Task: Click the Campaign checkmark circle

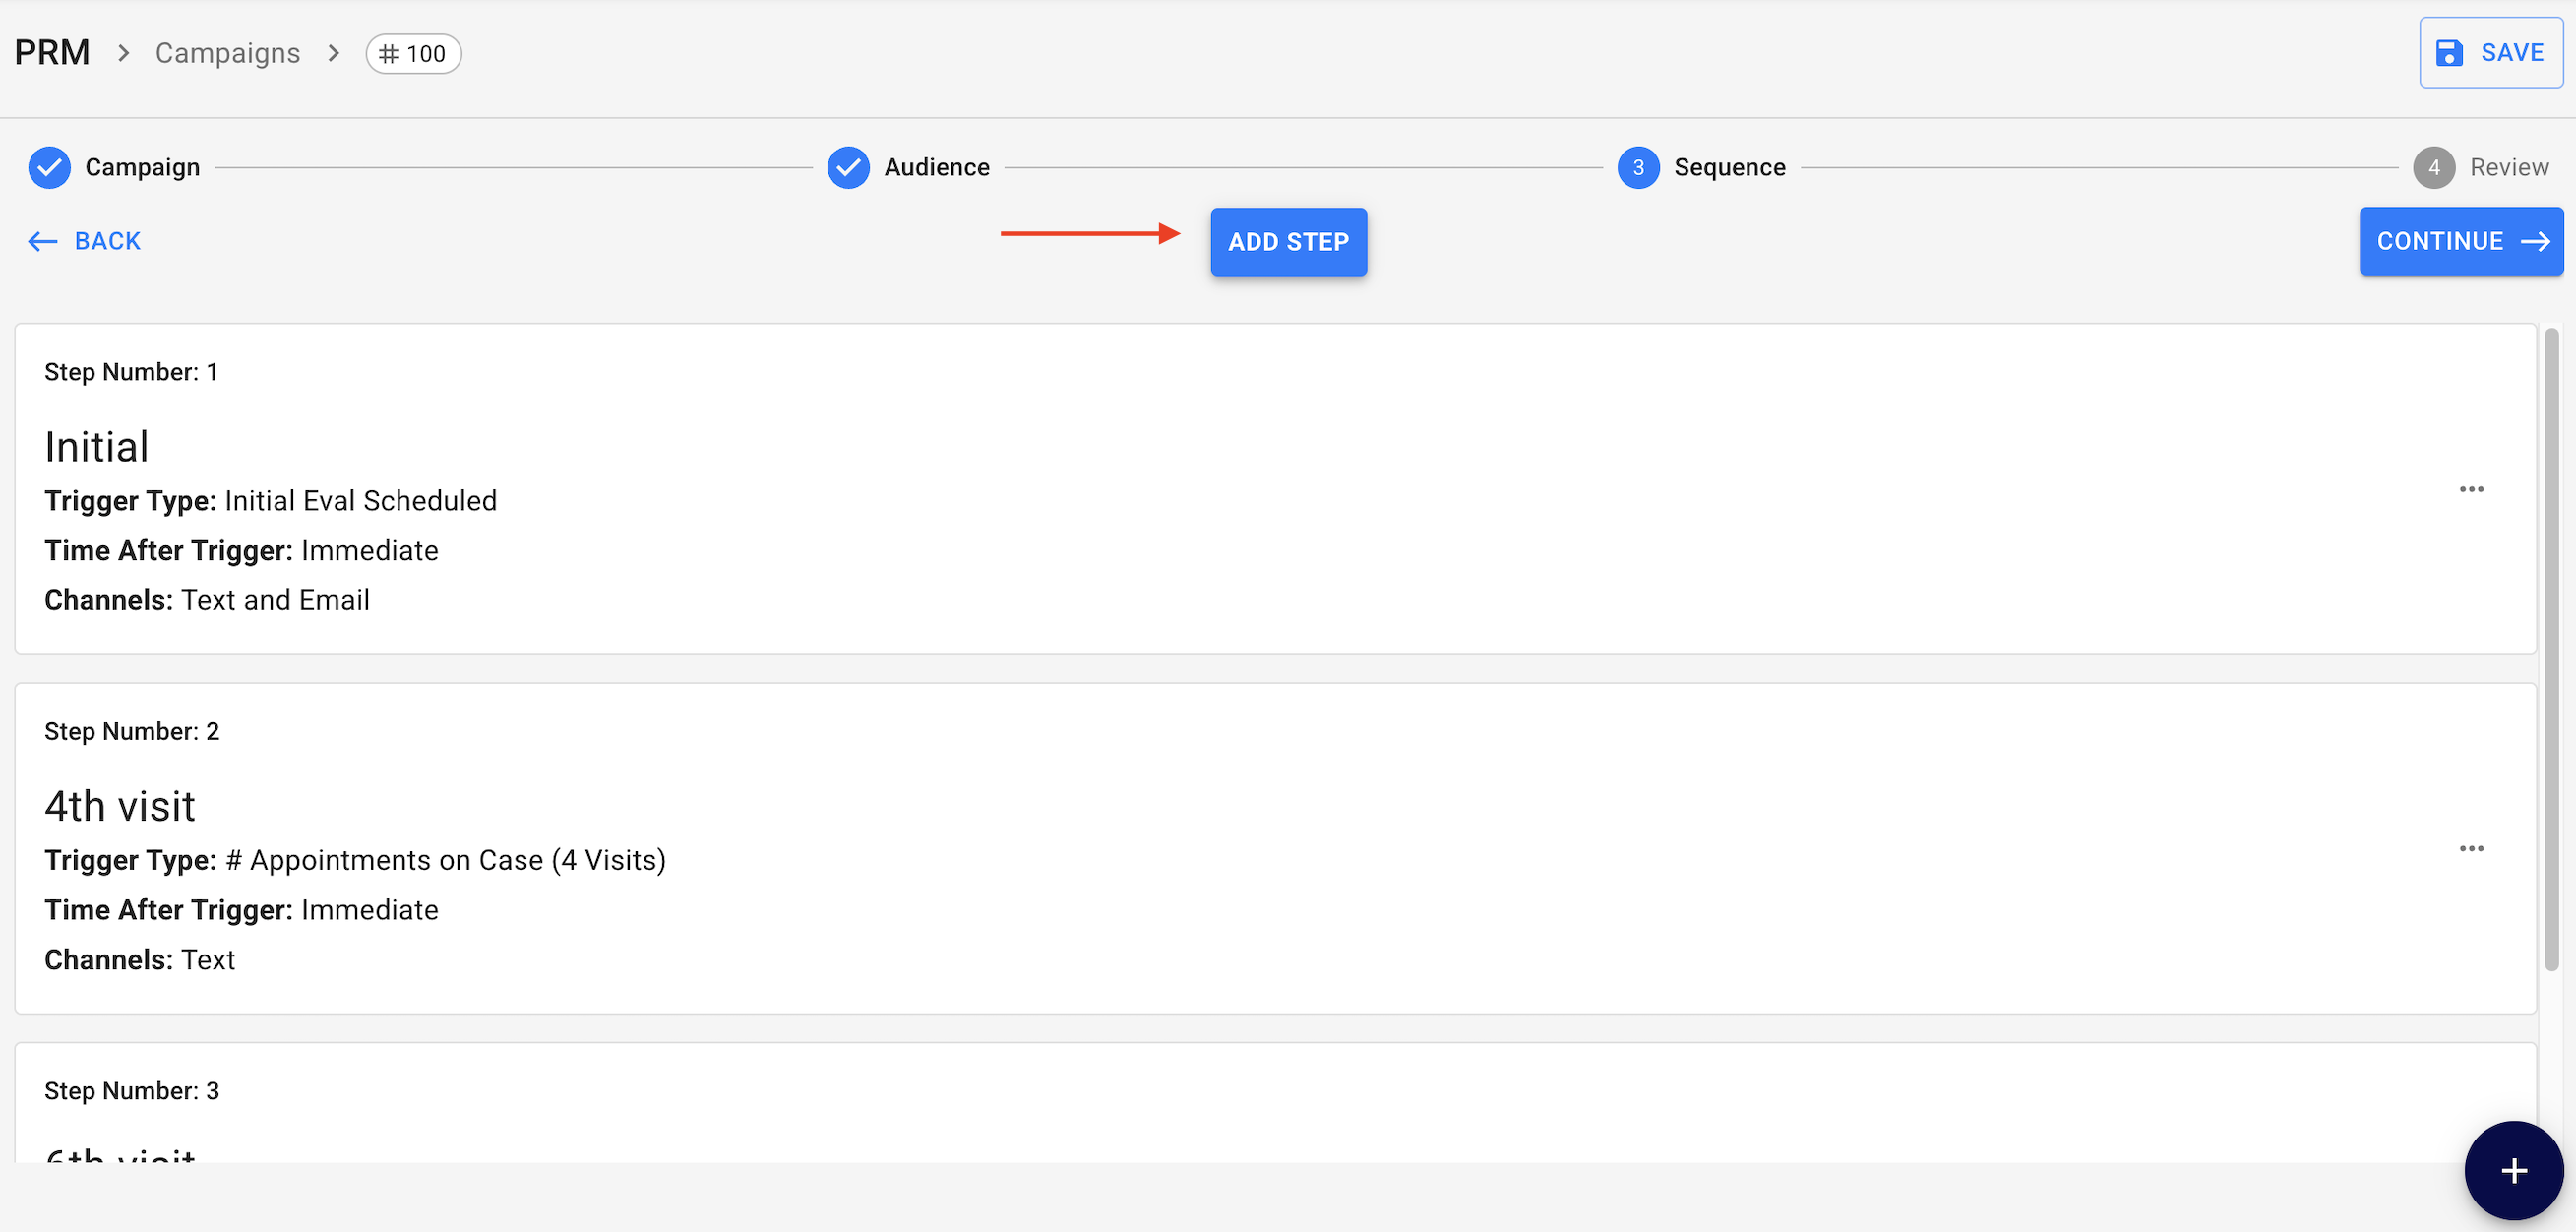Action: 49,167
